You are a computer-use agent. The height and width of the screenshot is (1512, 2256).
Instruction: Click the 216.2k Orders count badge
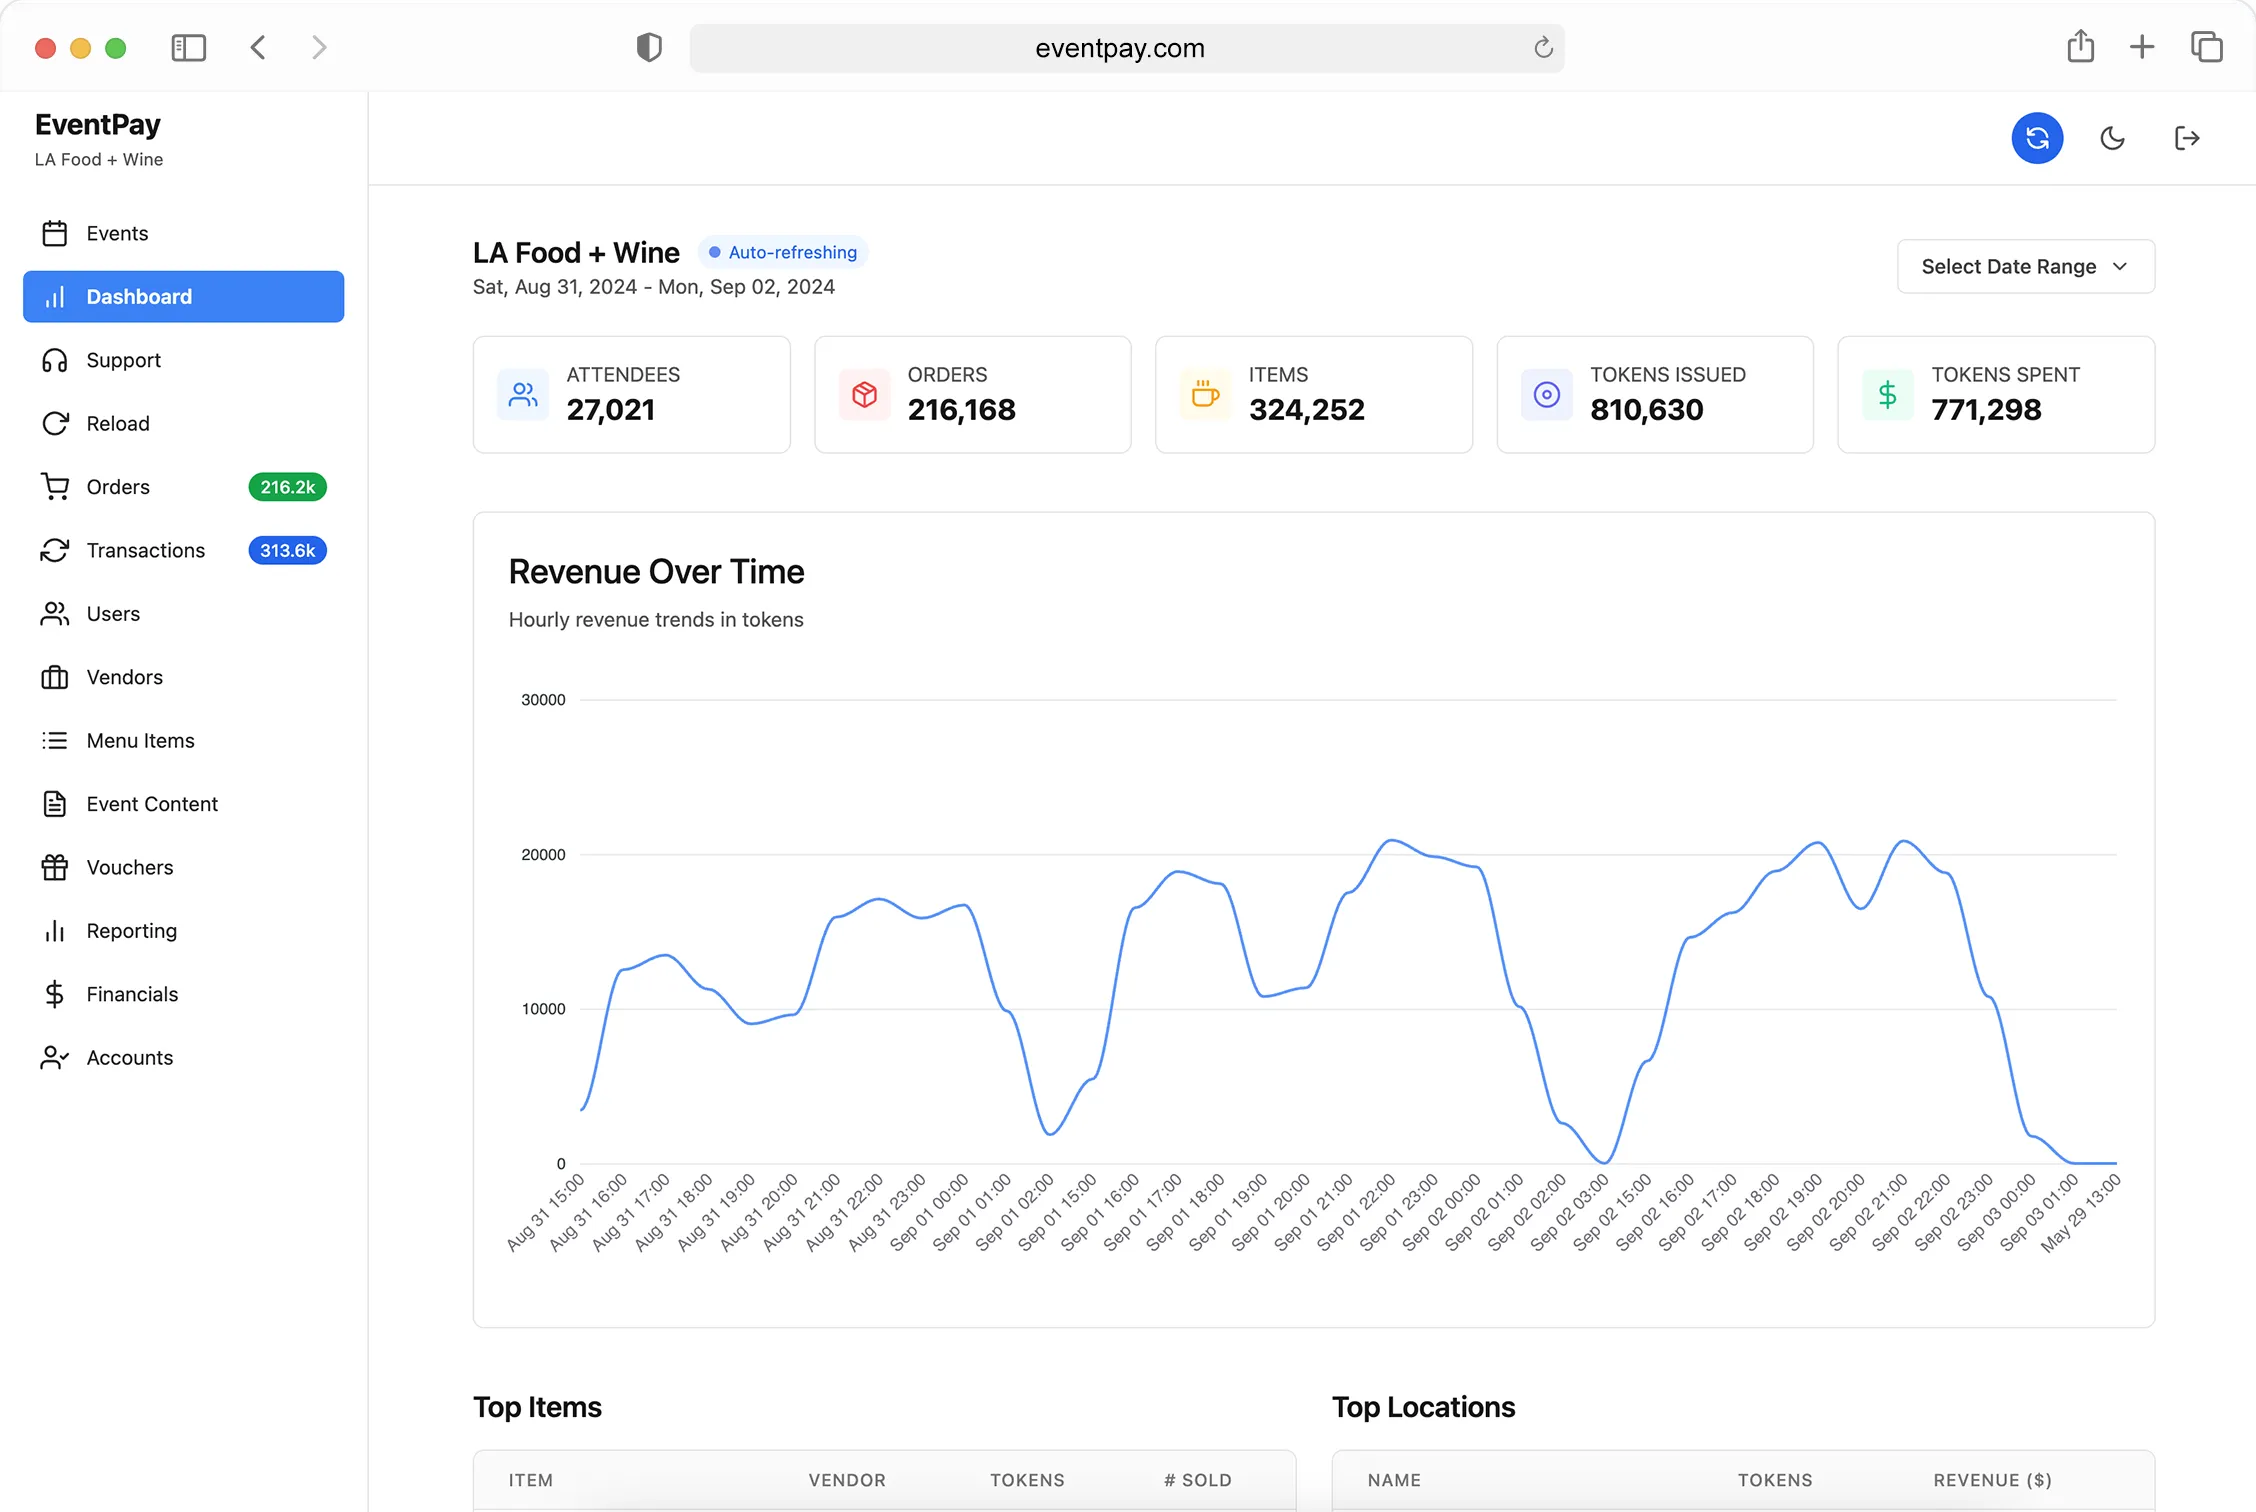(x=287, y=487)
